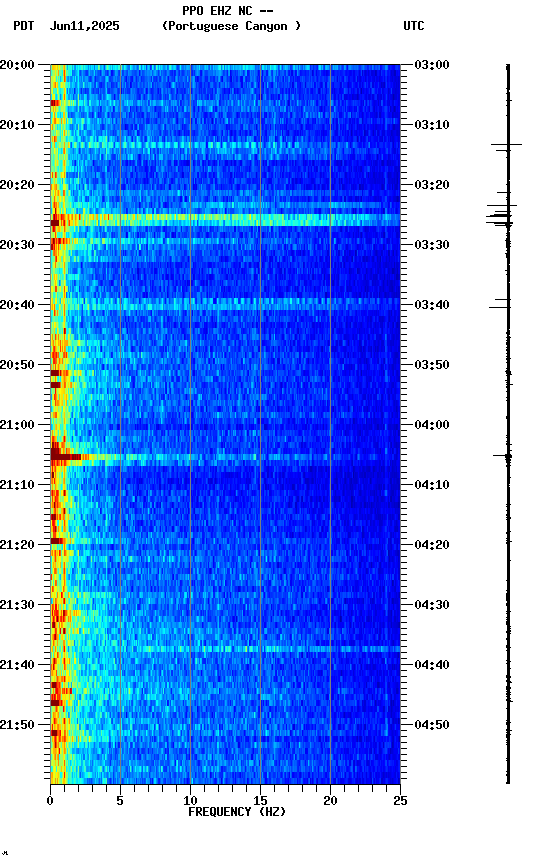Click the 15 Hz frequency tick label
Screen dimensions: 552x864
[x=260, y=801]
